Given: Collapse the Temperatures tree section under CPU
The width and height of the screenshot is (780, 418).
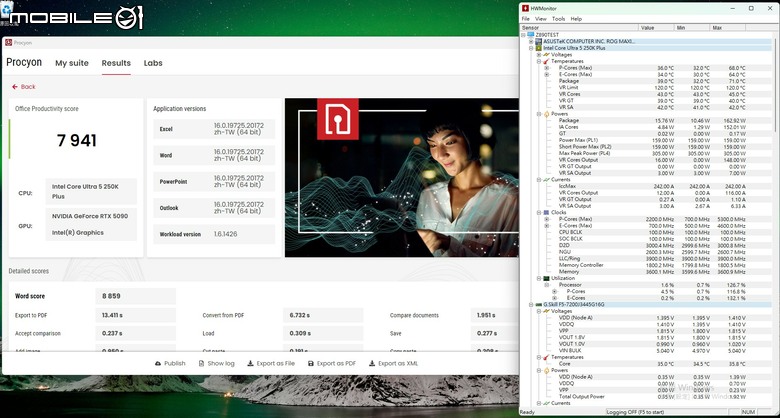Looking at the screenshot, I should click(x=539, y=61).
